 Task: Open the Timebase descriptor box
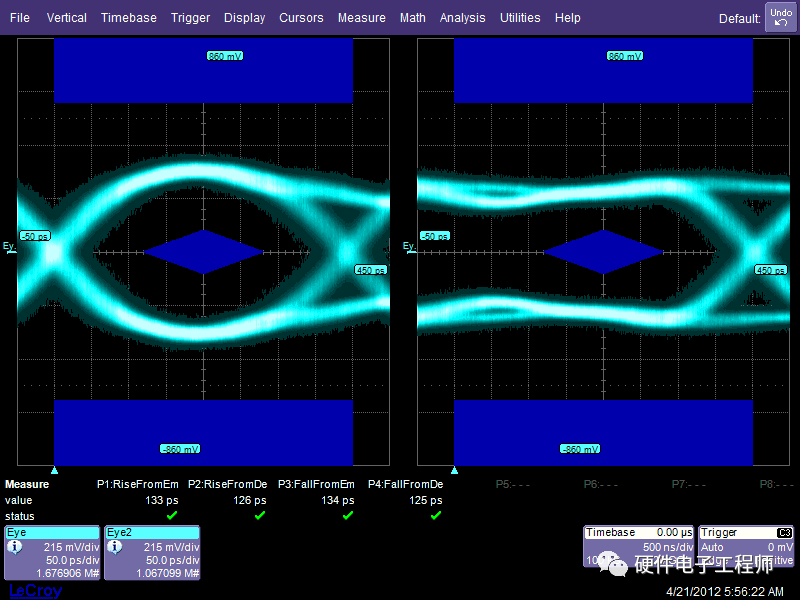[x=638, y=546]
